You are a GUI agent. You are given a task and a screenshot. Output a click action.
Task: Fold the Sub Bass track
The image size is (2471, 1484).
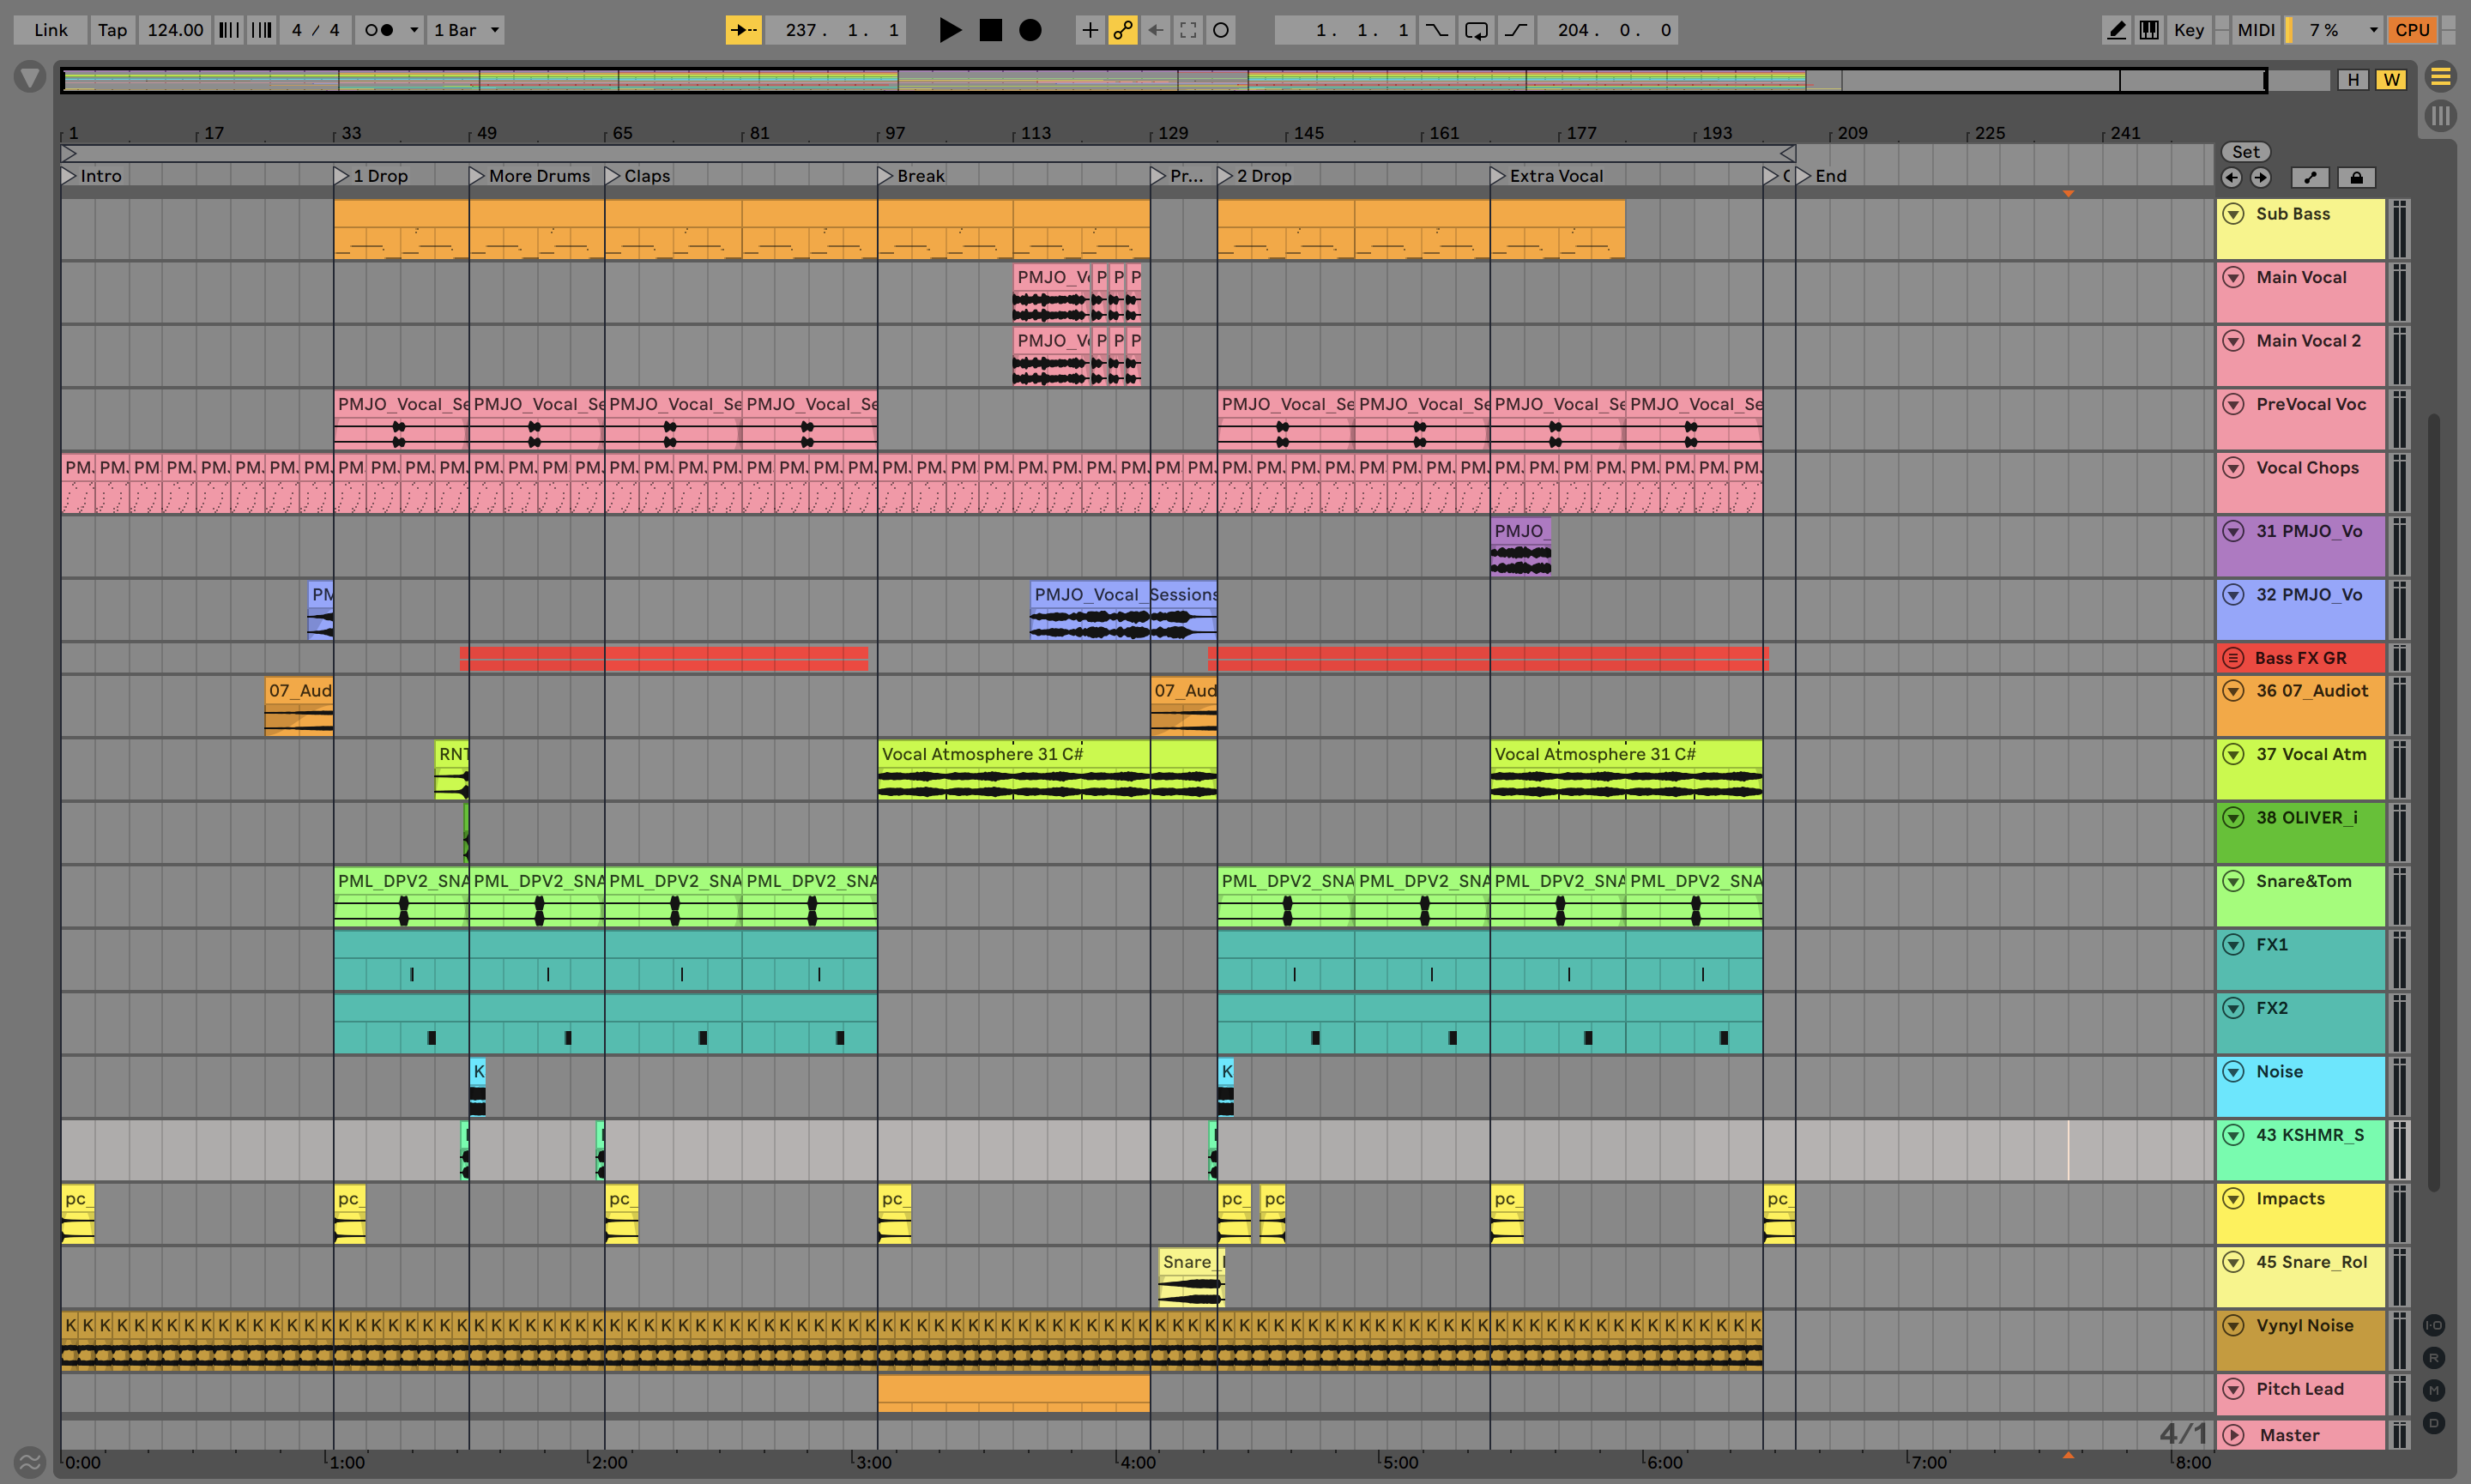(2233, 214)
